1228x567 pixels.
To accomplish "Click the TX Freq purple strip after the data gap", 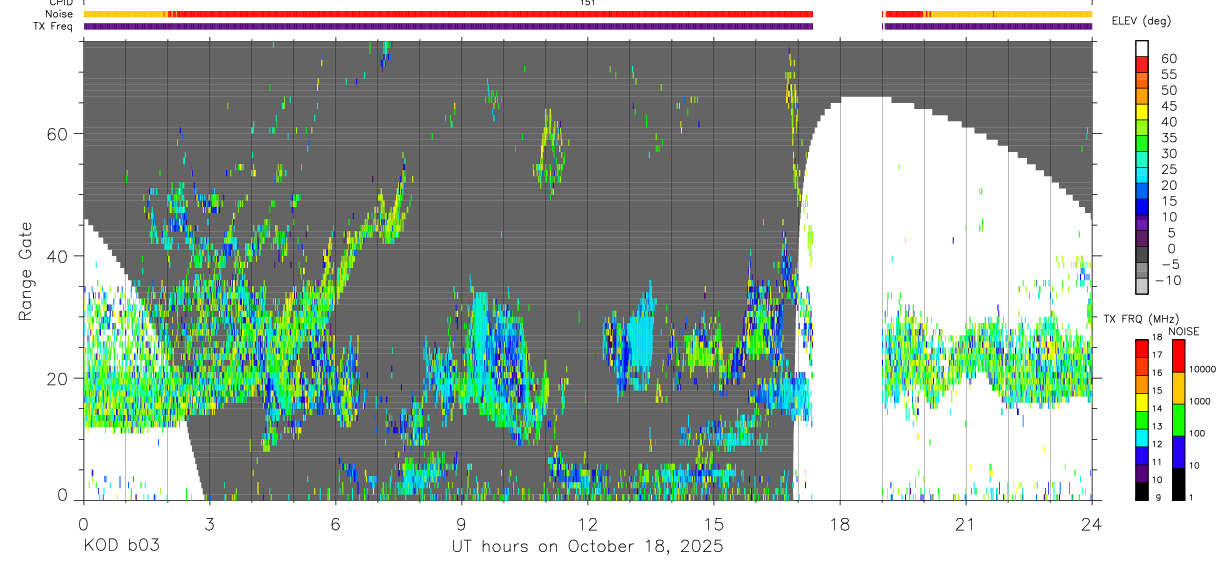I will coord(988,26).
